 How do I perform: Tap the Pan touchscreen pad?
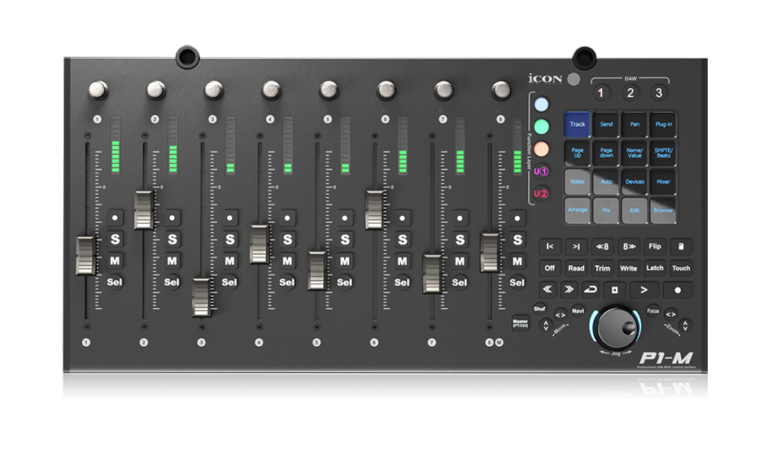tap(635, 124)
